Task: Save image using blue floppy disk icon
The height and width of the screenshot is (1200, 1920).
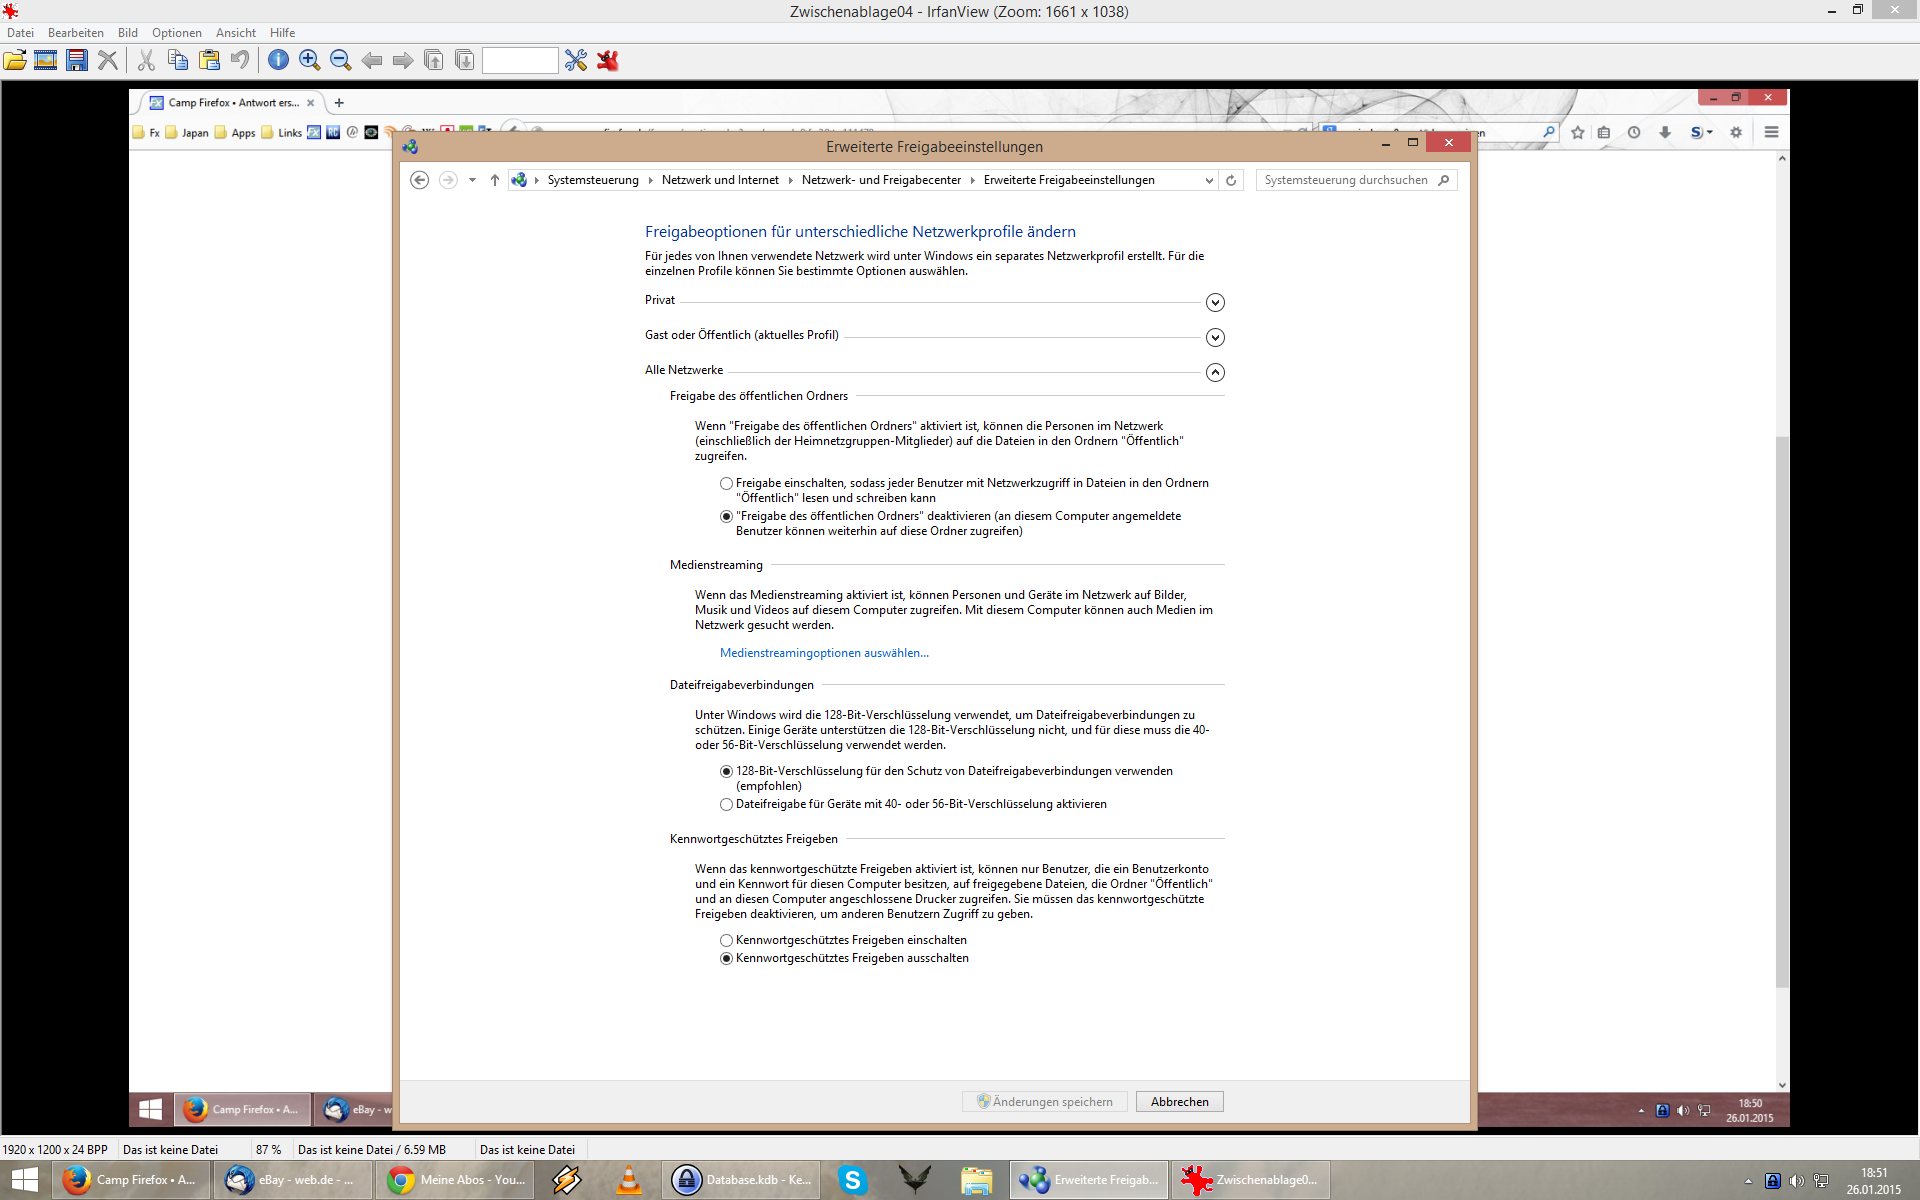Action: [x=77, y=60]
